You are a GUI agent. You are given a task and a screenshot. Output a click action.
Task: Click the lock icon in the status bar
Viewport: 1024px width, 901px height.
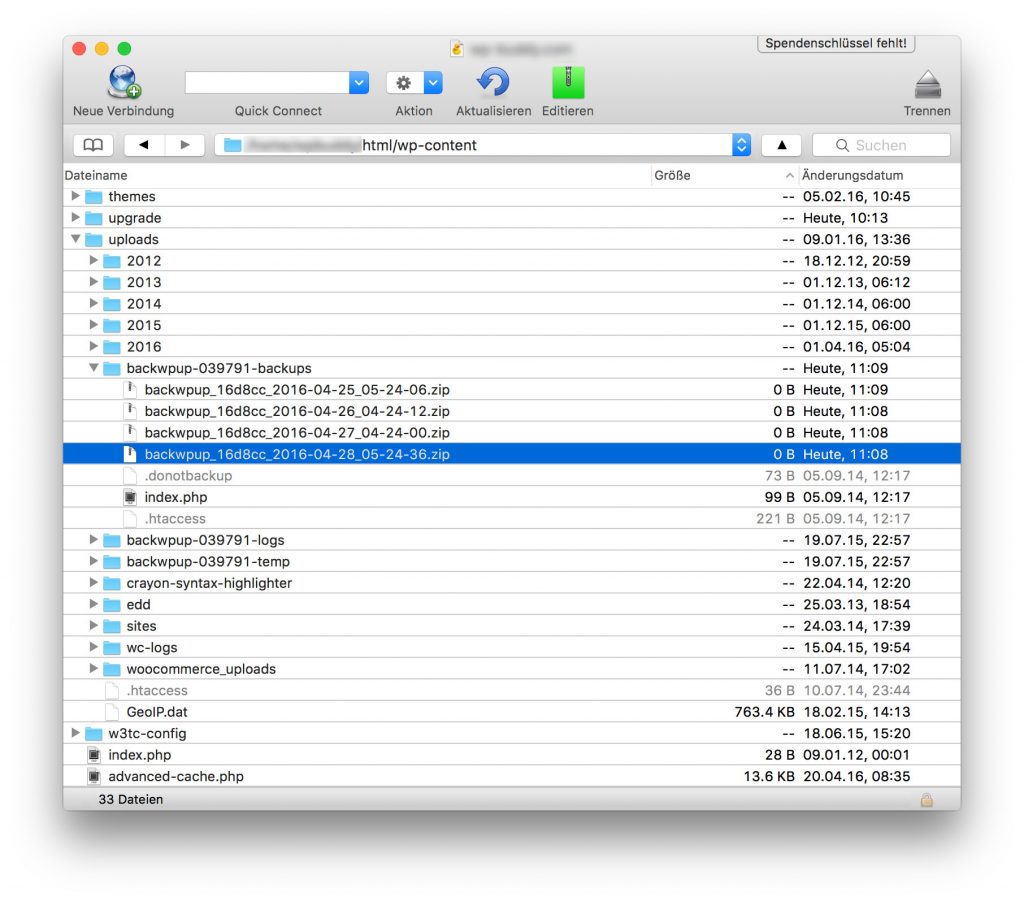(x=926, y=799)
